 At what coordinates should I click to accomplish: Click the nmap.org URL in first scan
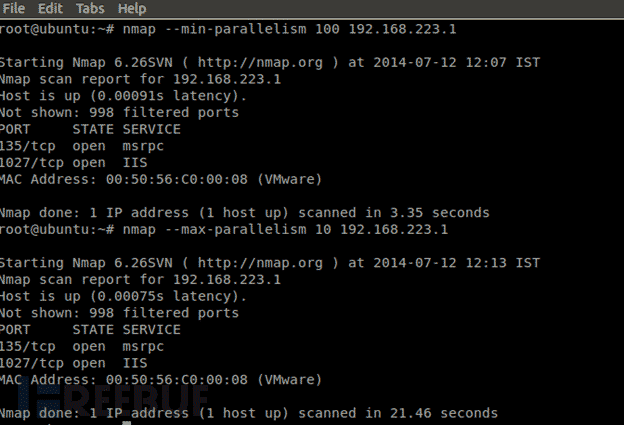click(x=272, y=62)
